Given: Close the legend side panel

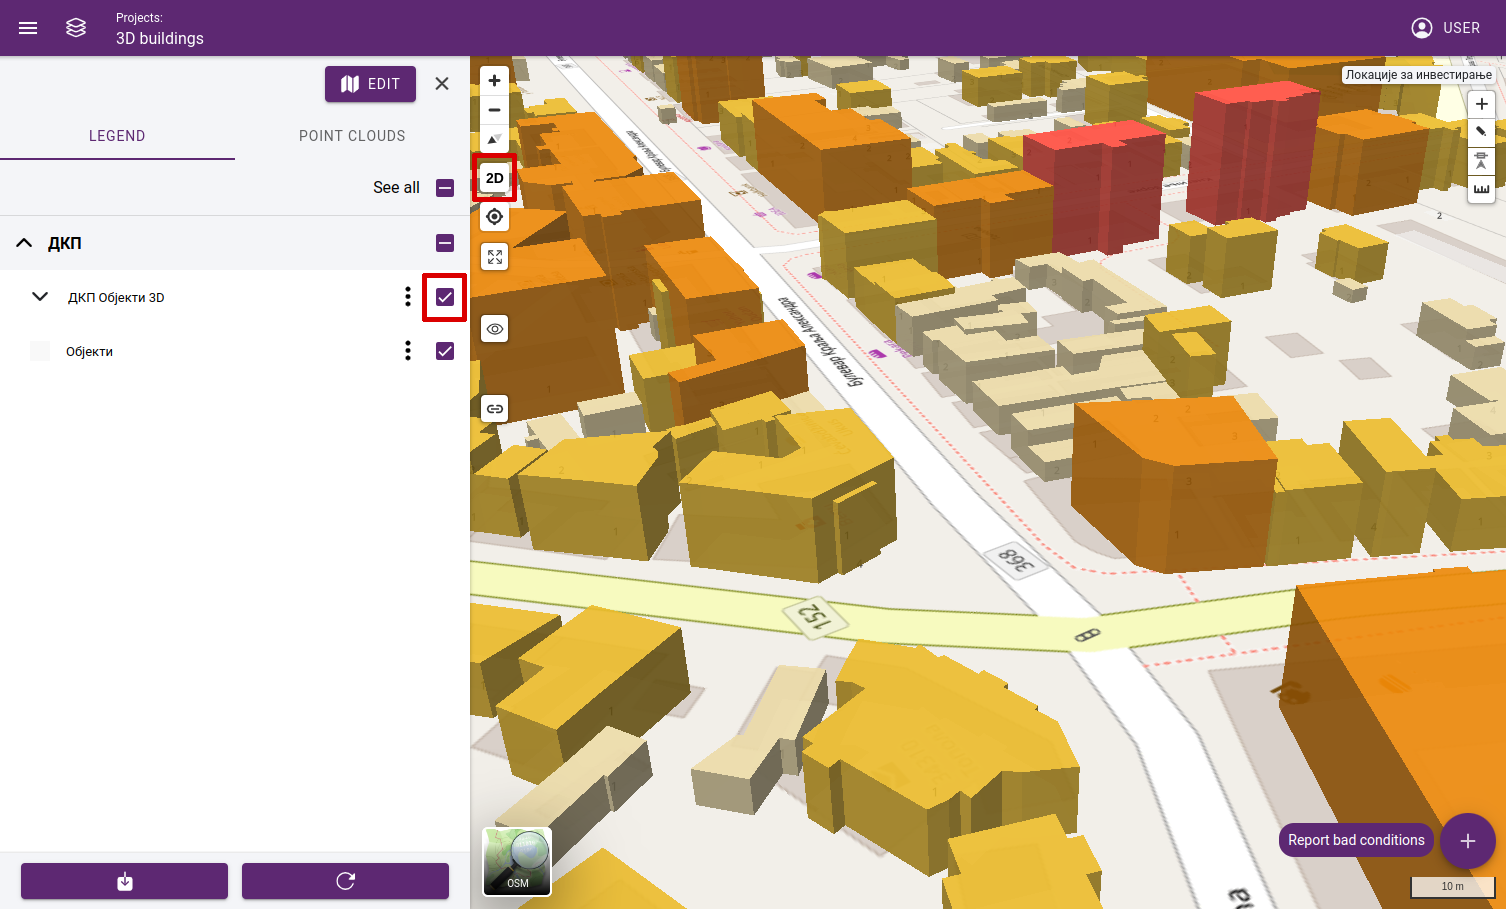Looking at the screenshot, I should coord(442,84).
